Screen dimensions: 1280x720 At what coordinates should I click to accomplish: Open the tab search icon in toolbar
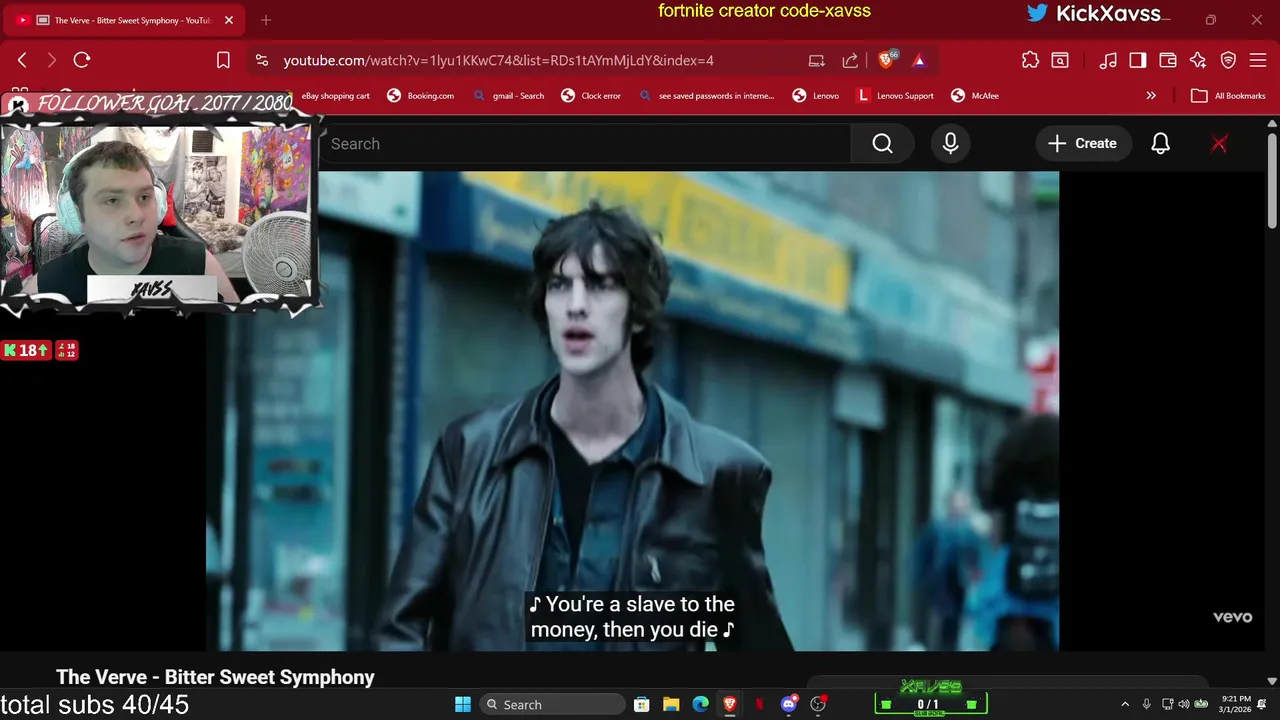(x=1060, y=60)
